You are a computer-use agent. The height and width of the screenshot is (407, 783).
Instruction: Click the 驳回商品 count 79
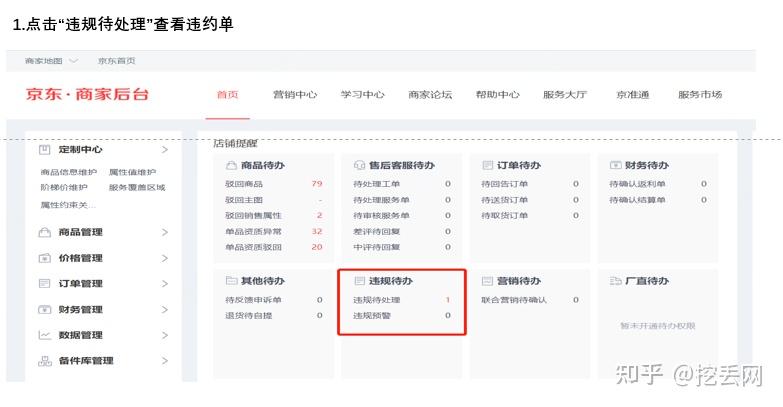[317, 184]
